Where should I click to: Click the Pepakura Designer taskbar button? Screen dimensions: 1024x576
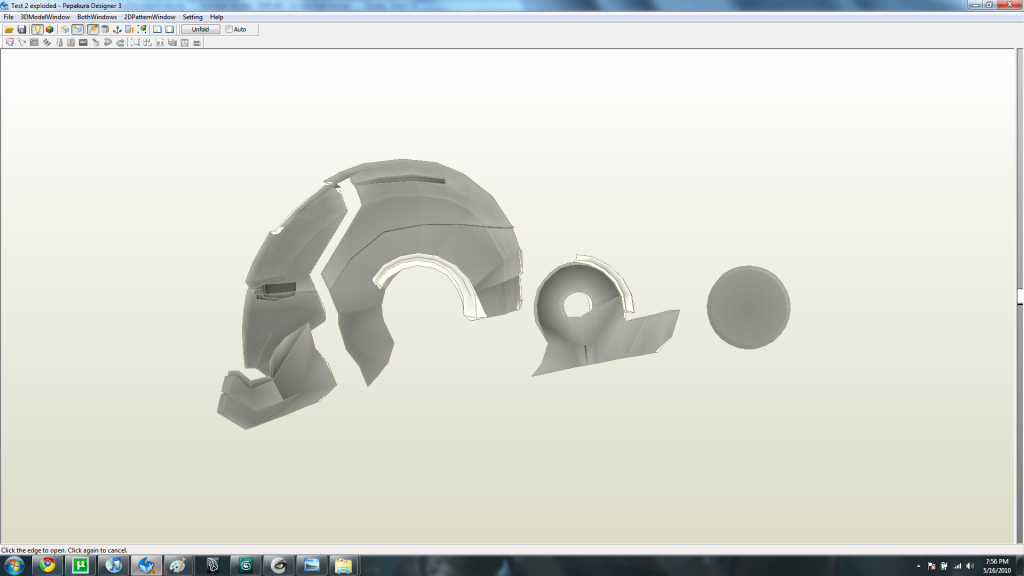pos(146,565)
